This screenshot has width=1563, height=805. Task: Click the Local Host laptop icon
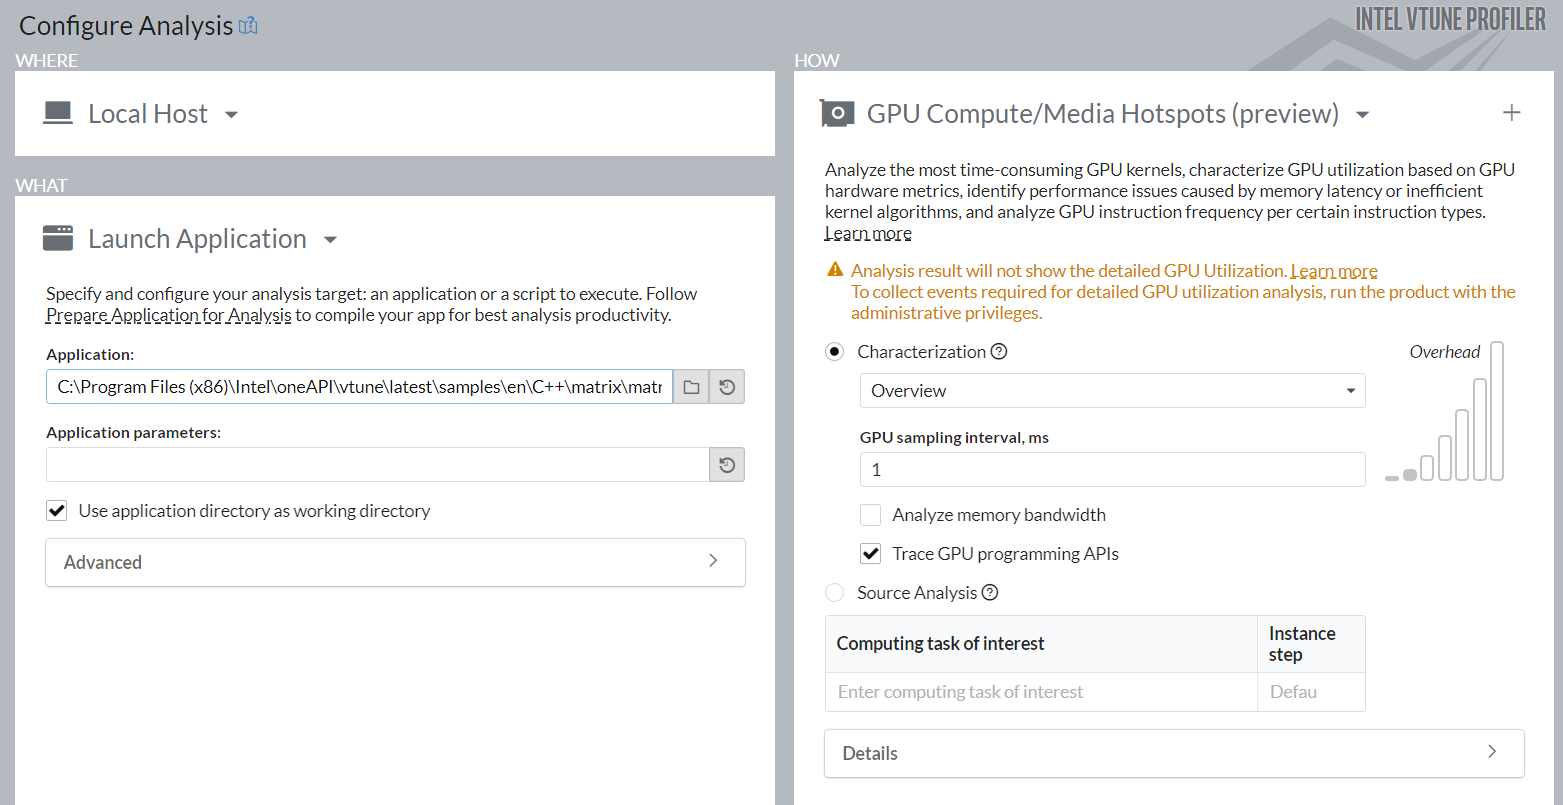(58, 113)
